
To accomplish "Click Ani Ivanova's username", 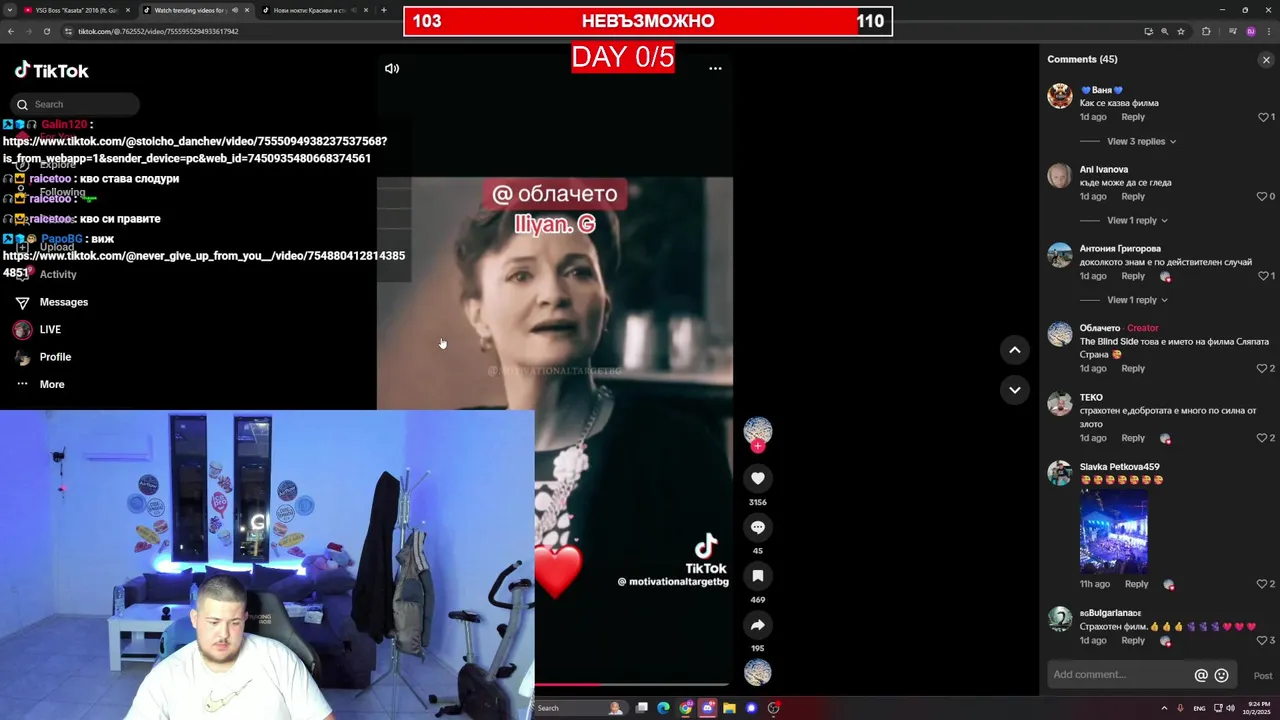I will coord(1104,170).
